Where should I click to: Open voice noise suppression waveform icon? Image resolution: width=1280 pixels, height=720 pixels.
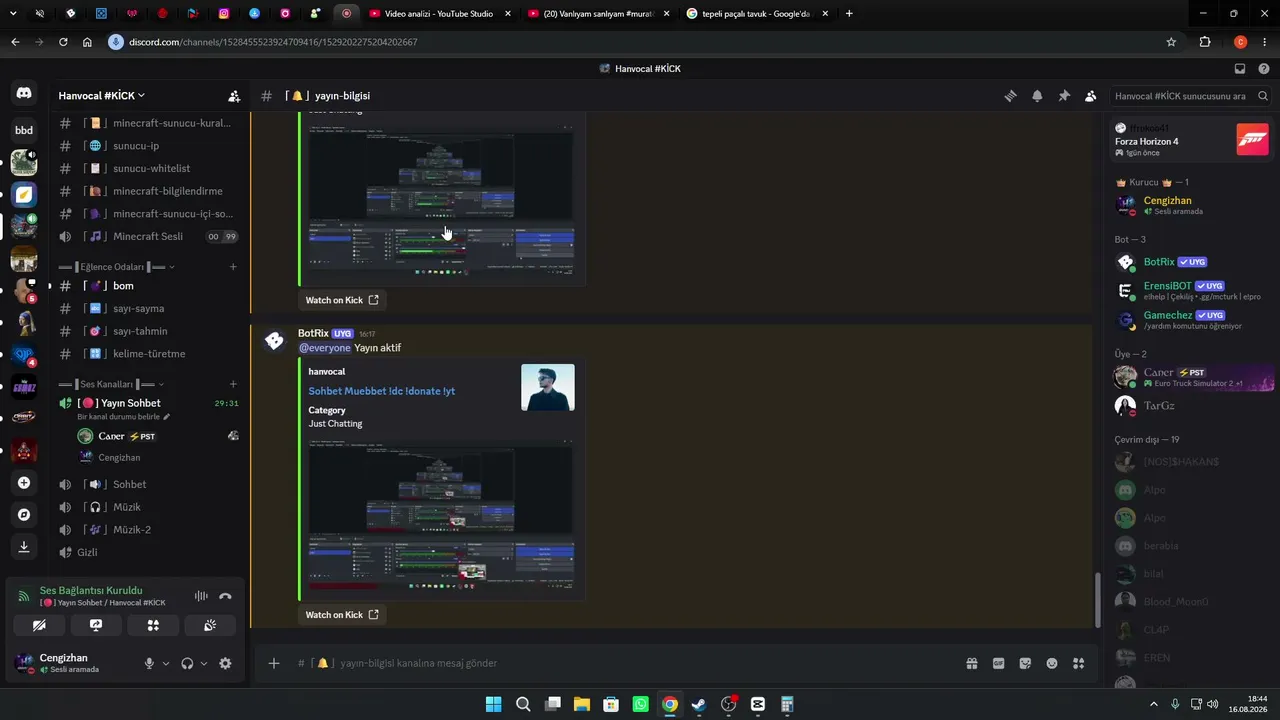tap(201, 596)
